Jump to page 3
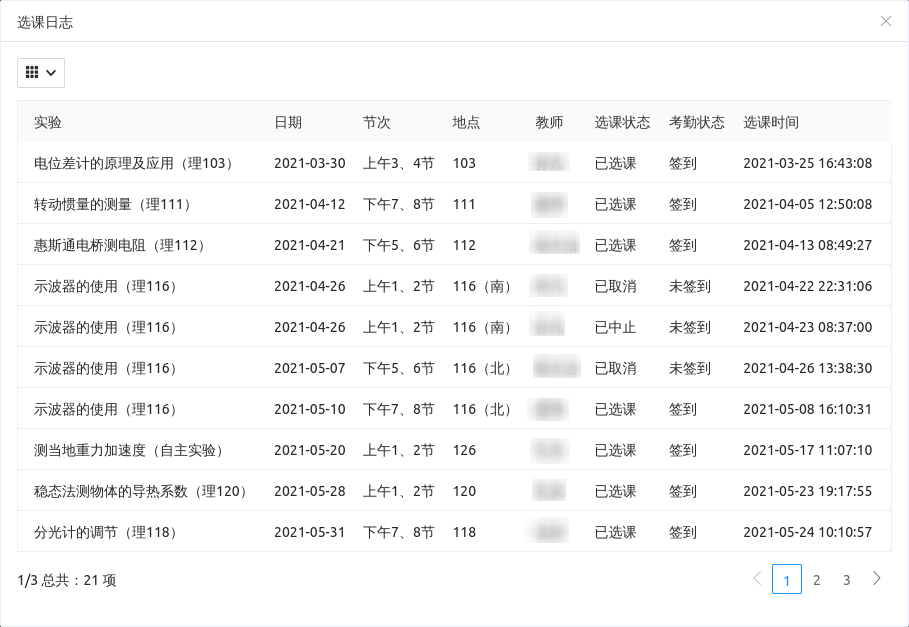Screen dimensions: 909x627 tap(846, 580)
